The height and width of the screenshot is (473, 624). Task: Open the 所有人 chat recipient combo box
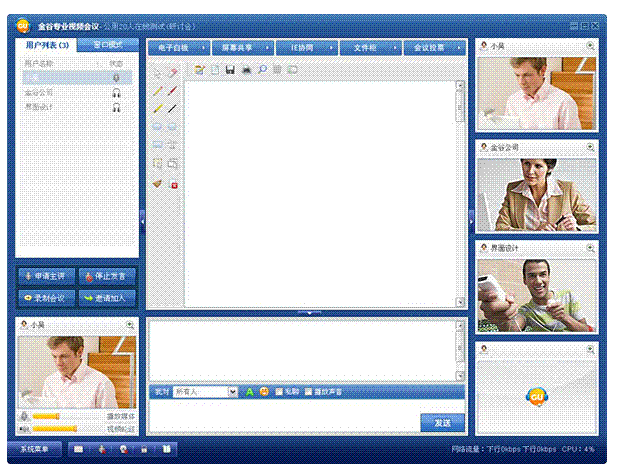point(205,392)
